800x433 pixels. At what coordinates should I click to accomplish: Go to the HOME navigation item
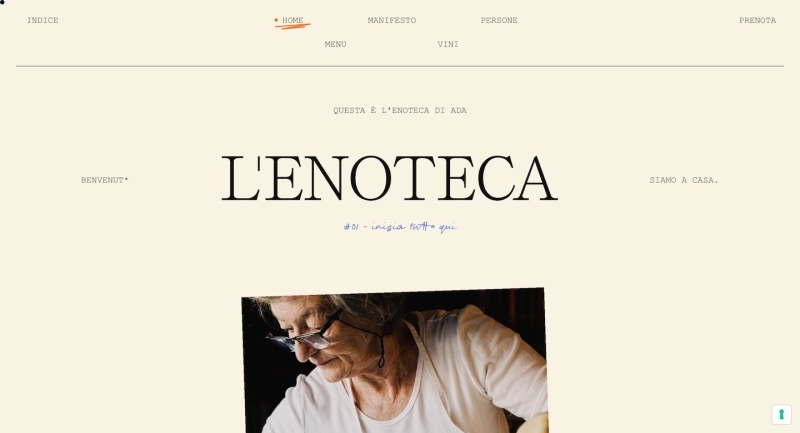click(293, 20)
